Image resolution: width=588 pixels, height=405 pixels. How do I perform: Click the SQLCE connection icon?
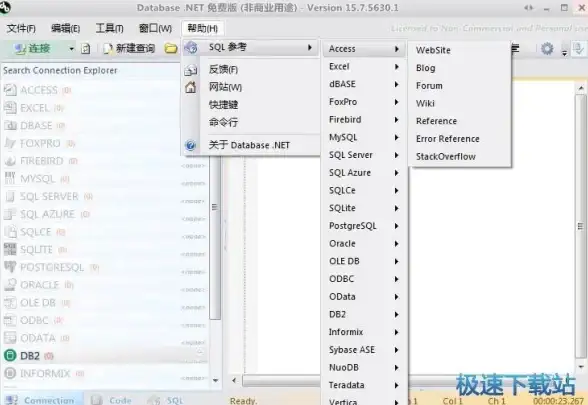point(10,232)
